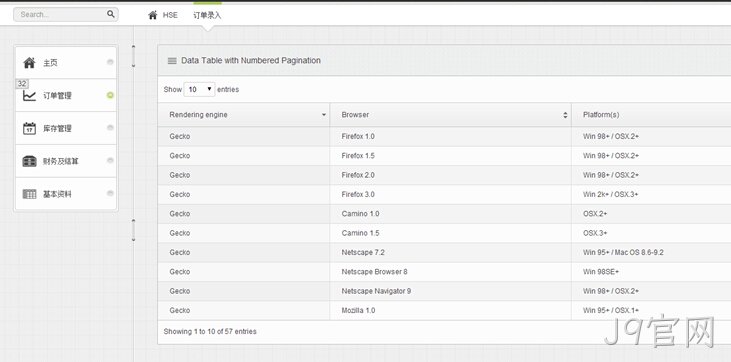Click the Camino 1.0 cell
731x362 pixels.
click(x=450, y=214)
